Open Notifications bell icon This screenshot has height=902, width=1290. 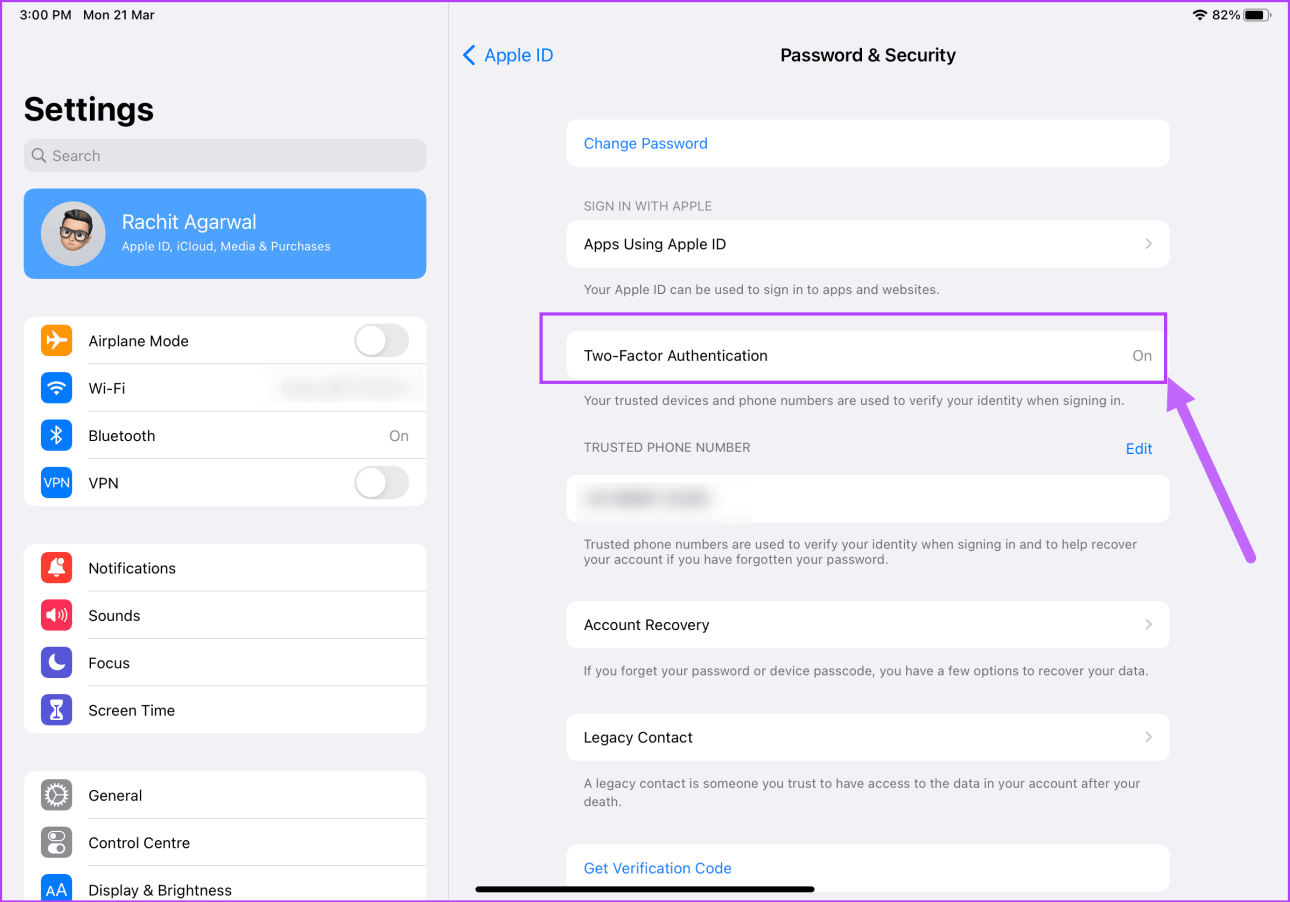click(57, 568)
